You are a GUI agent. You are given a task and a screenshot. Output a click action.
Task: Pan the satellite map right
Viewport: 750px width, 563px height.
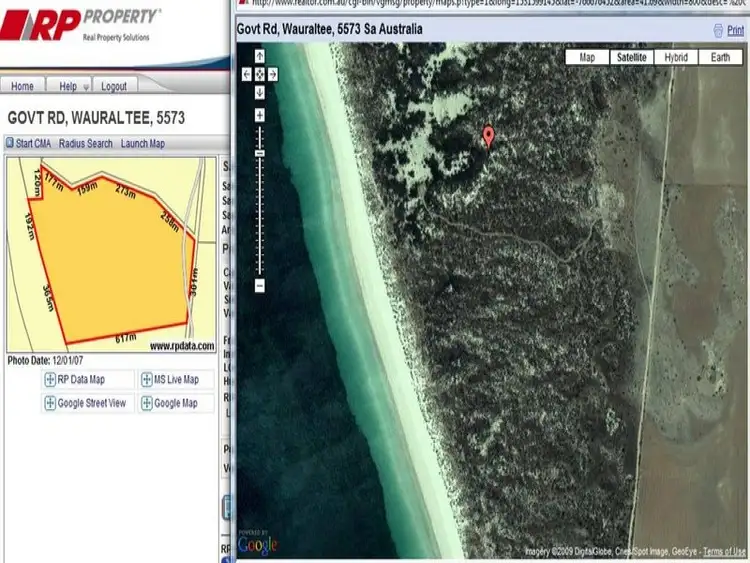[x=273, y=74]
